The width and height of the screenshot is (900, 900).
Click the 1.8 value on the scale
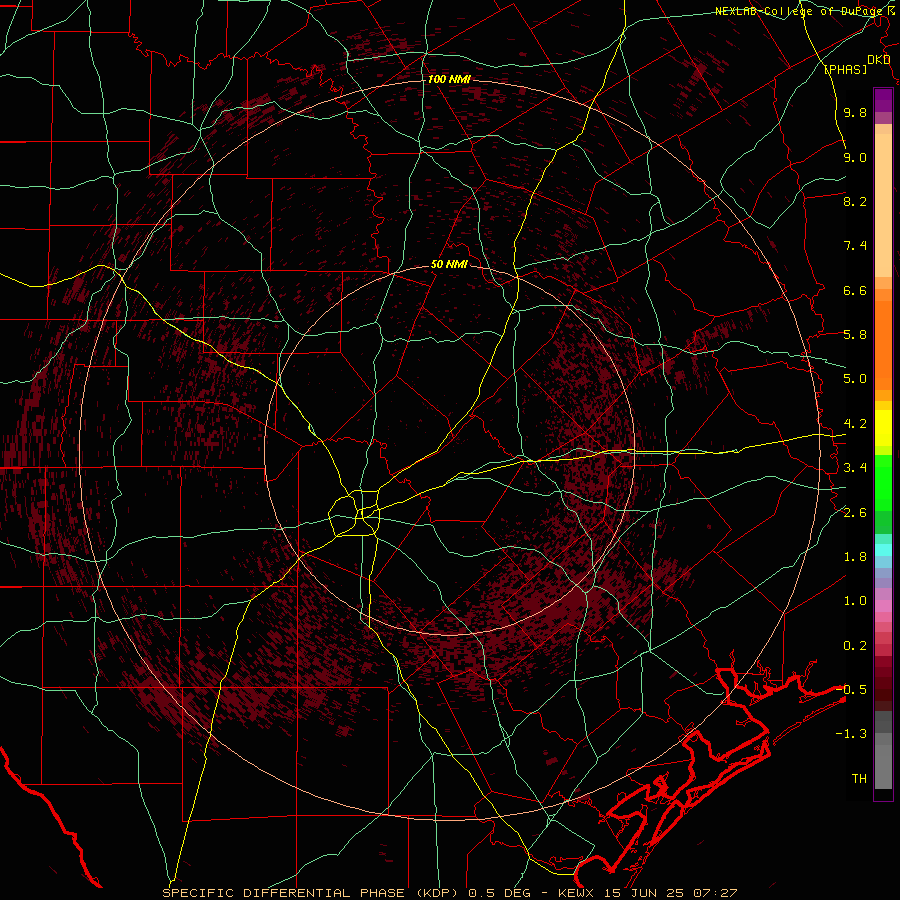pos(855,557)
